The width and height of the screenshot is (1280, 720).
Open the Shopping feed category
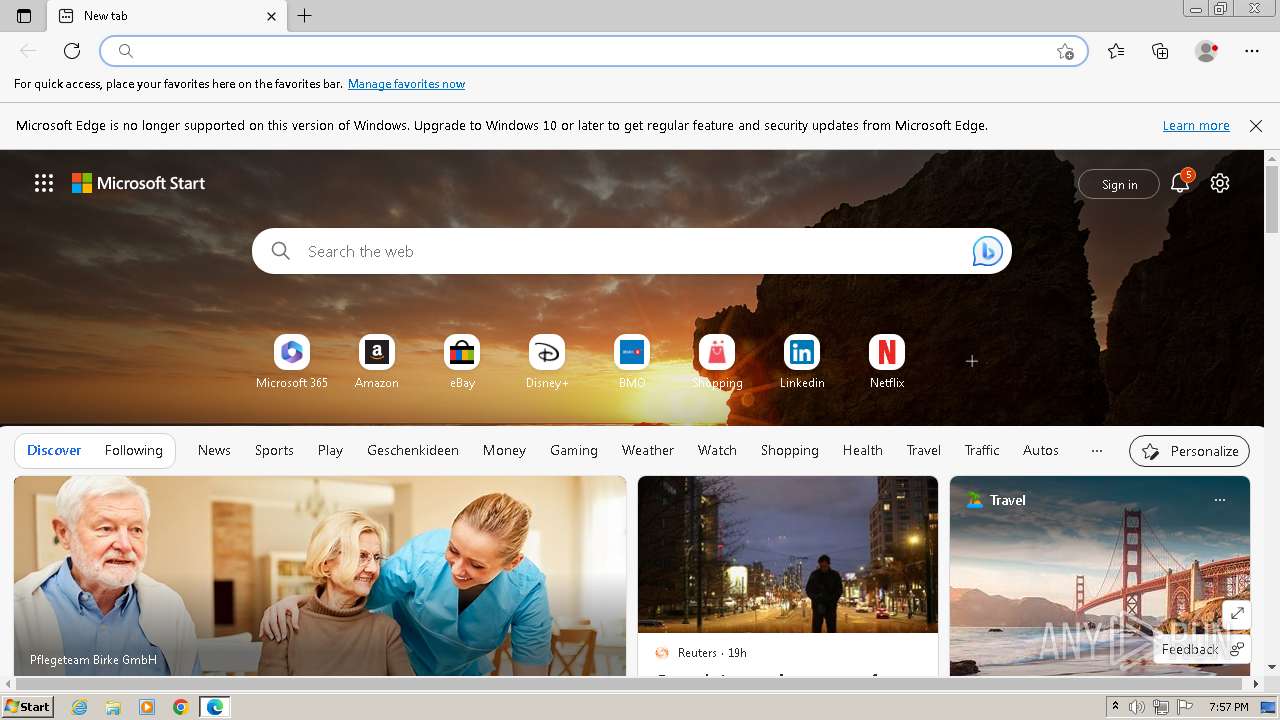tap(790, 451)
